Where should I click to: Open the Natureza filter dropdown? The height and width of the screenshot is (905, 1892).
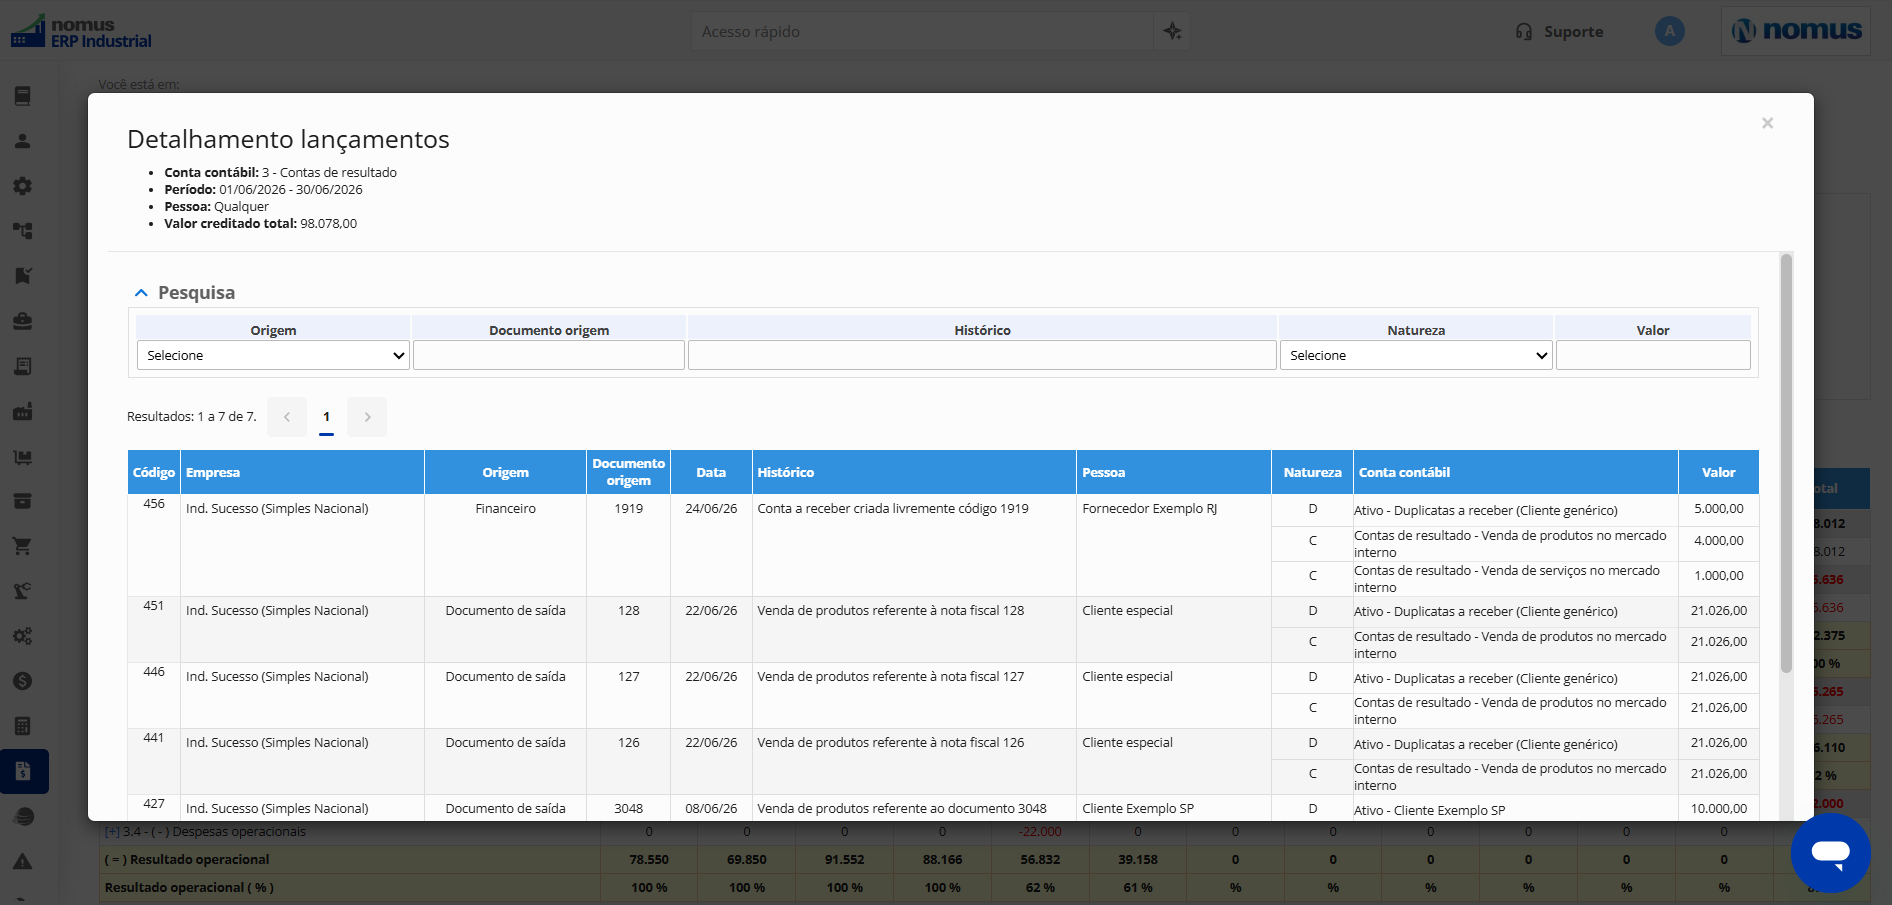pos(1416,355)
